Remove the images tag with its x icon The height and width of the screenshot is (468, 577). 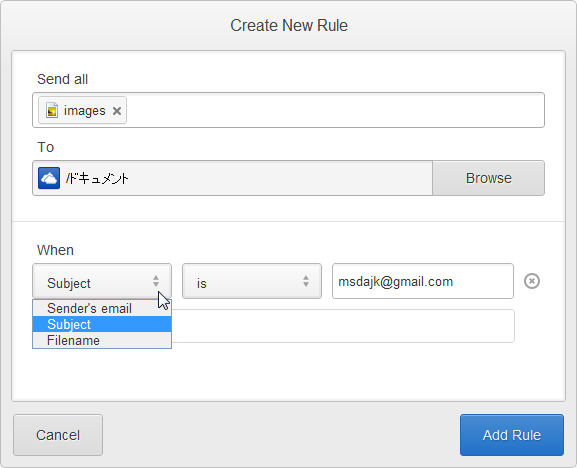pyautogui.click(x=117, y=111)
